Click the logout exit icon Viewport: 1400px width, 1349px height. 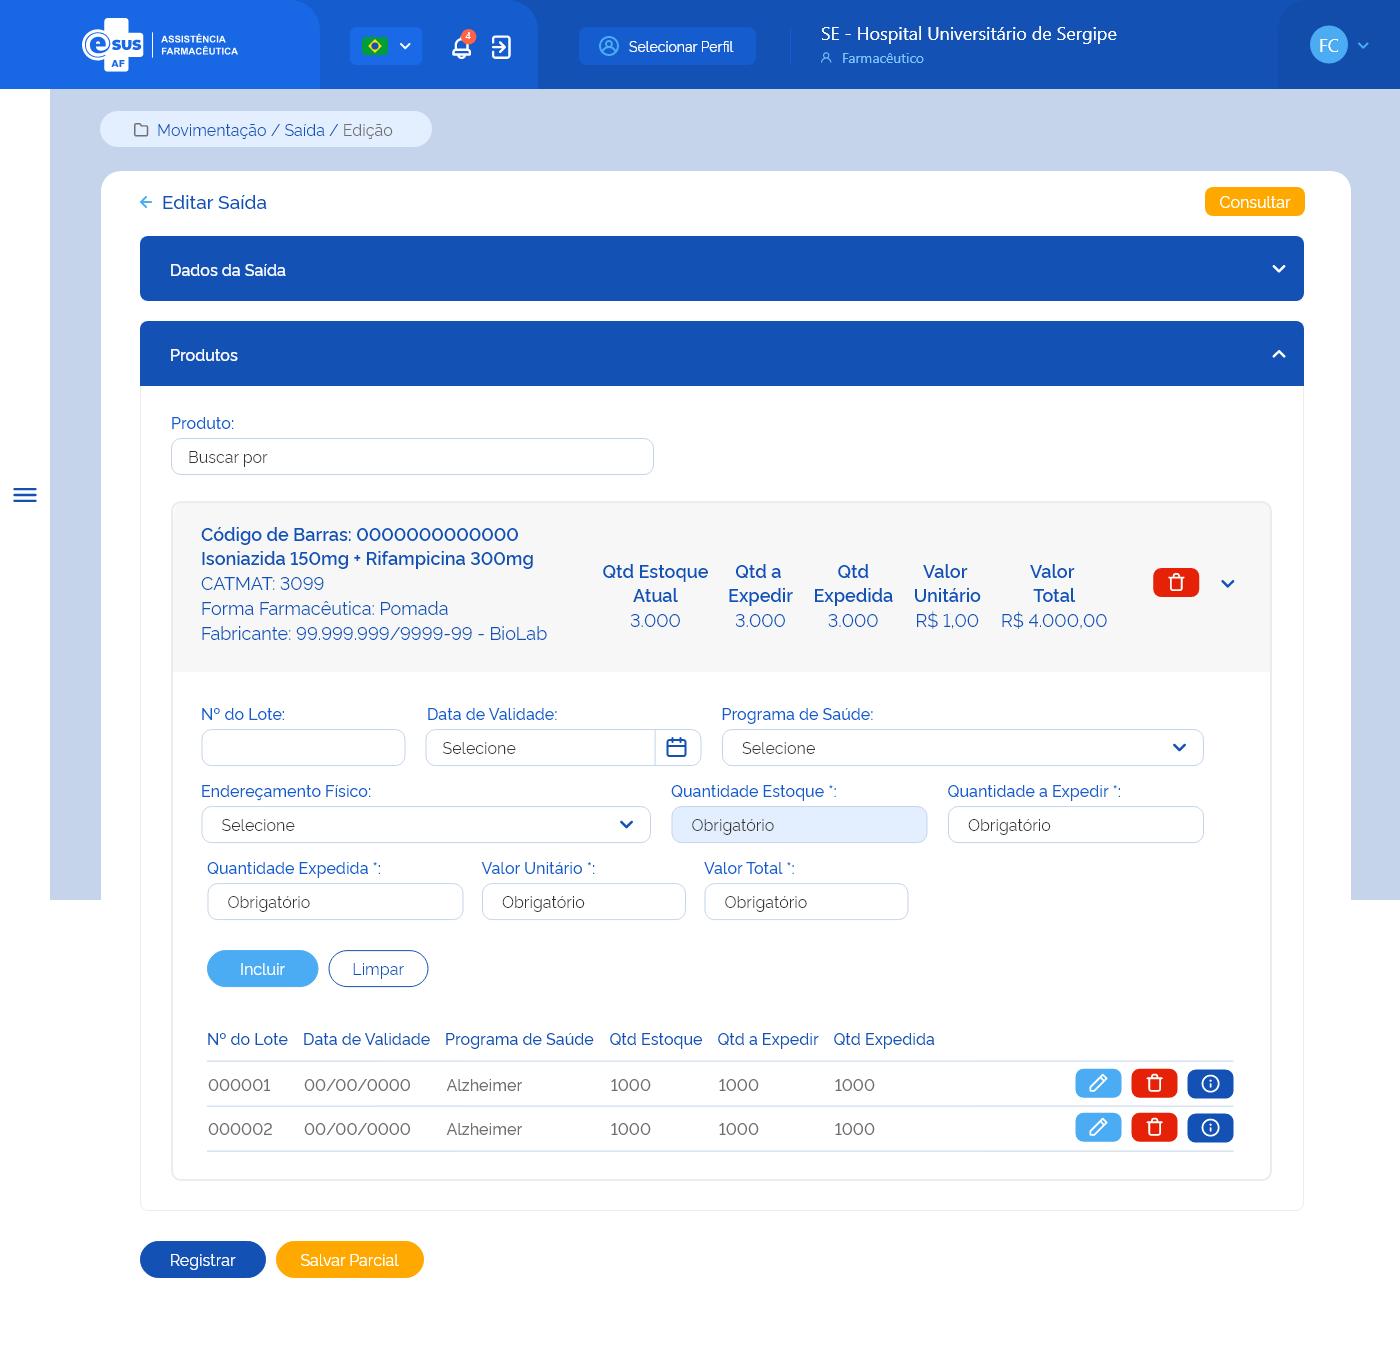click(501, 47)
